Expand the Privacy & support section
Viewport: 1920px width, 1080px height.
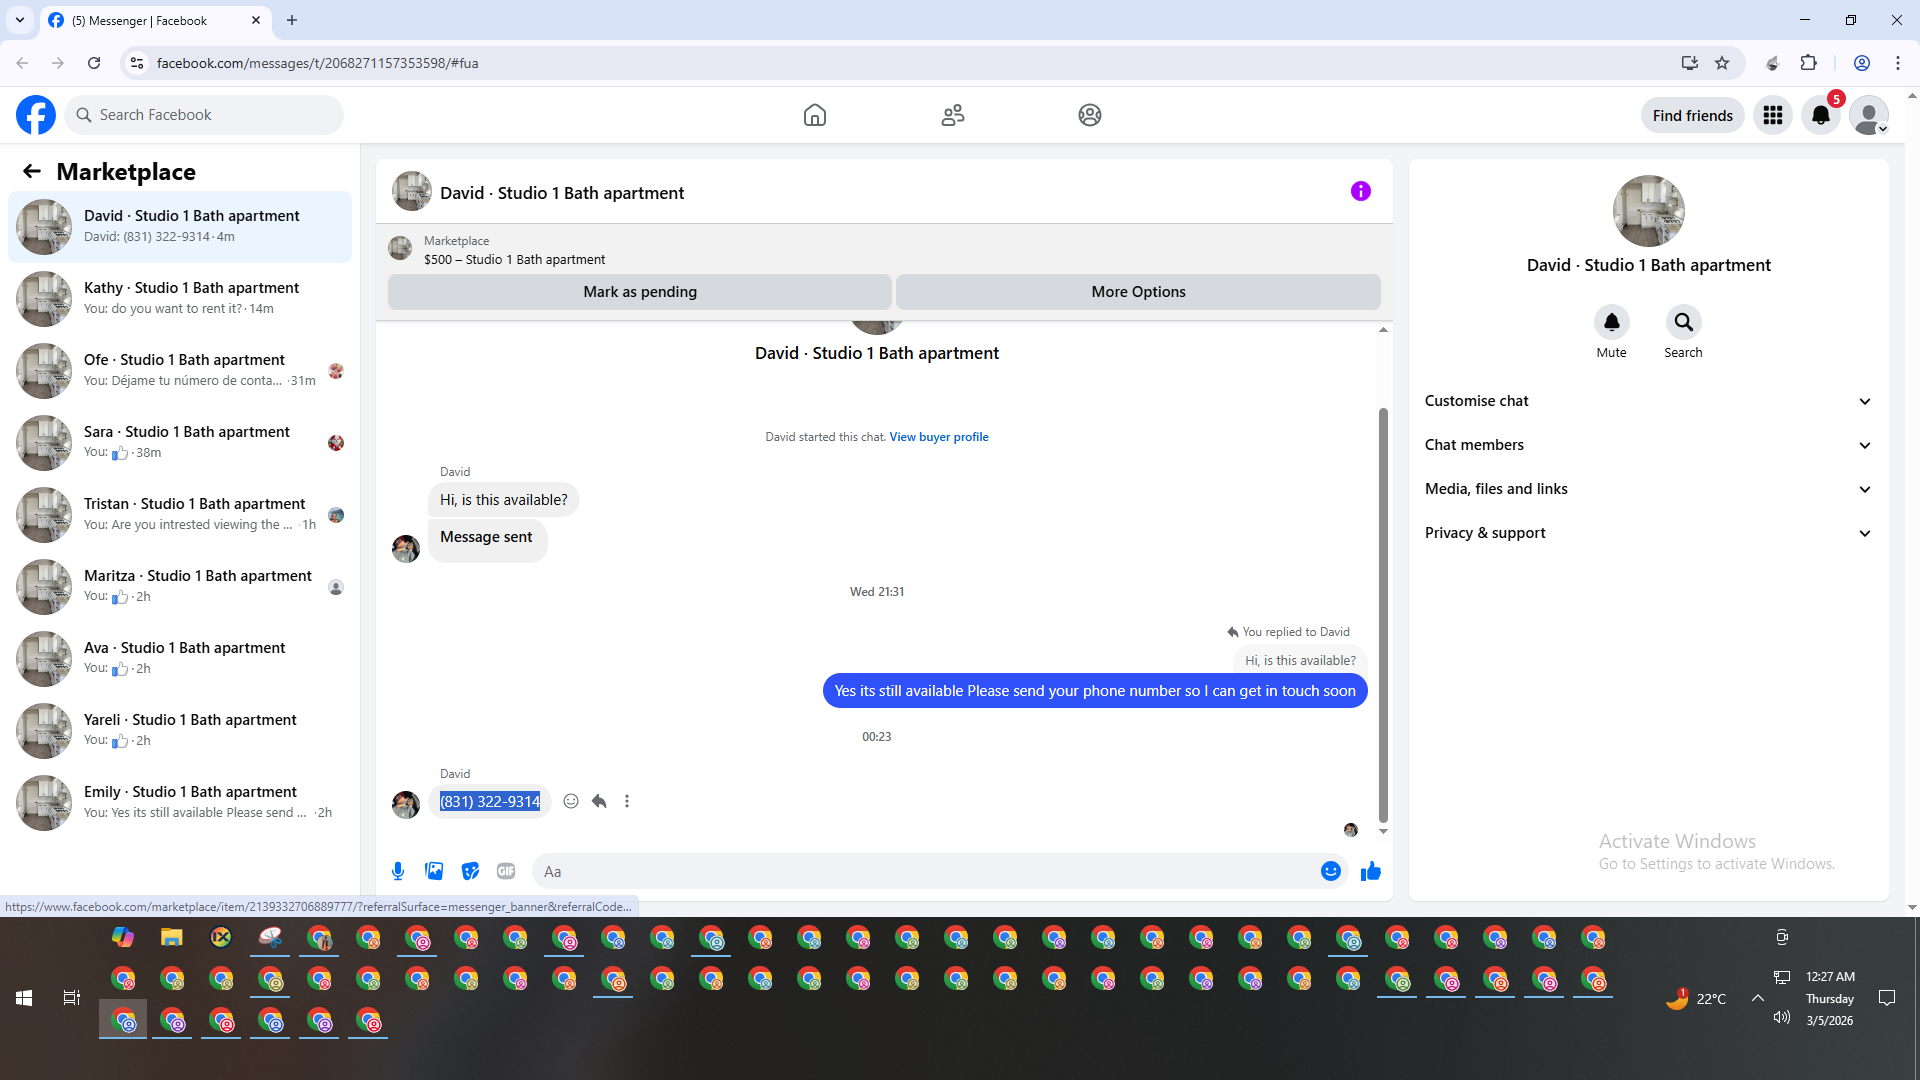coord(1649,533)
